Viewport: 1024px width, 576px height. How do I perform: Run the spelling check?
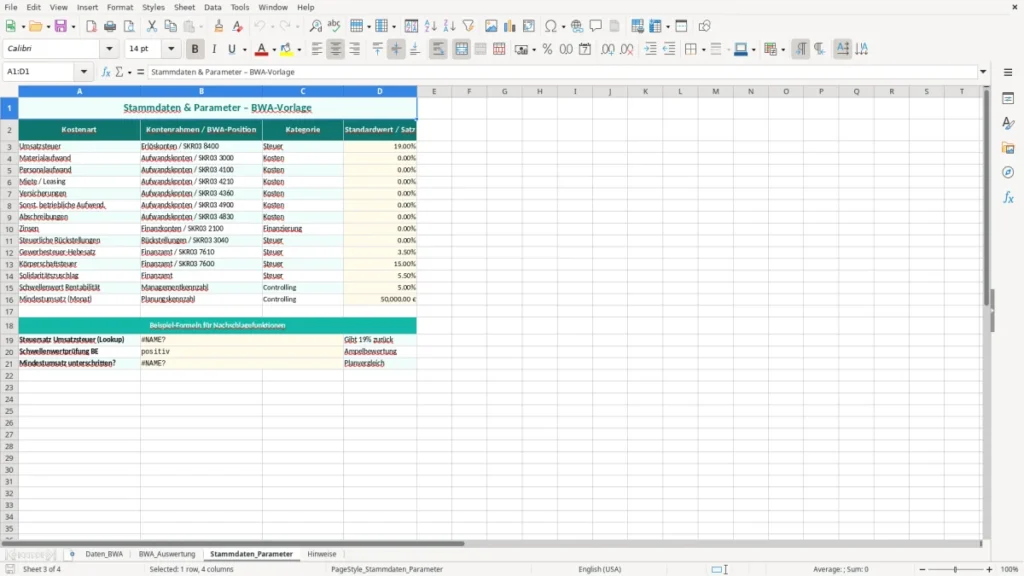click(x=334, y=26)
